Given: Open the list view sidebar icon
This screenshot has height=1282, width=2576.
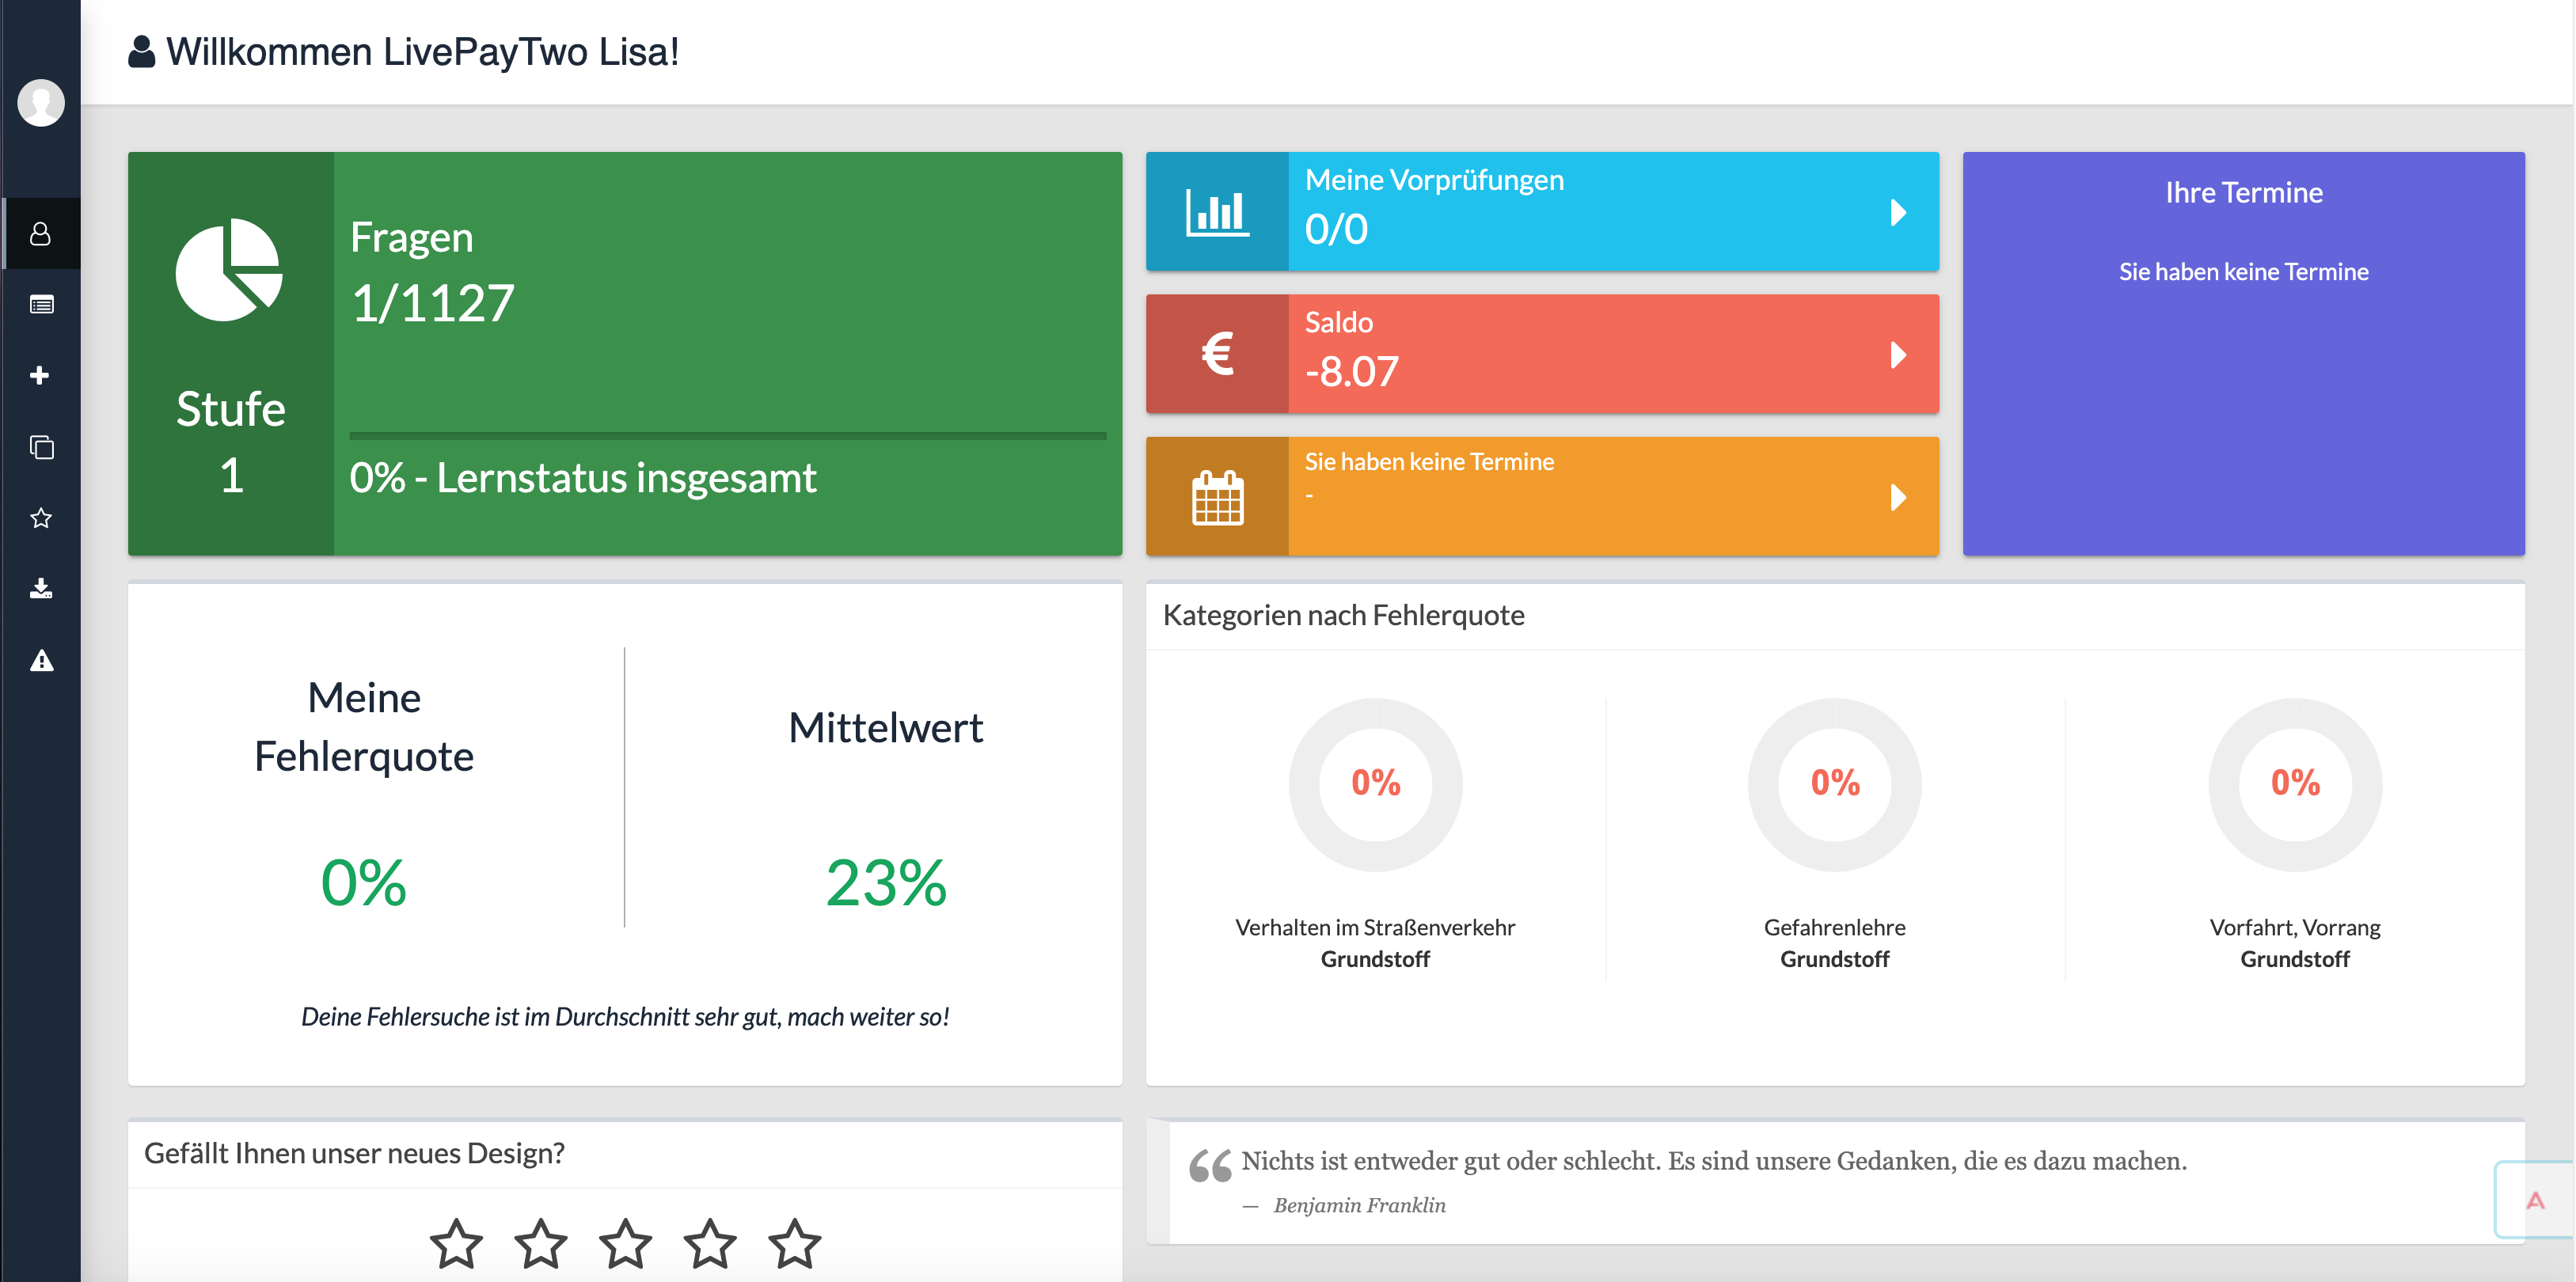Looking at the screenshot, I should point(40,304).
